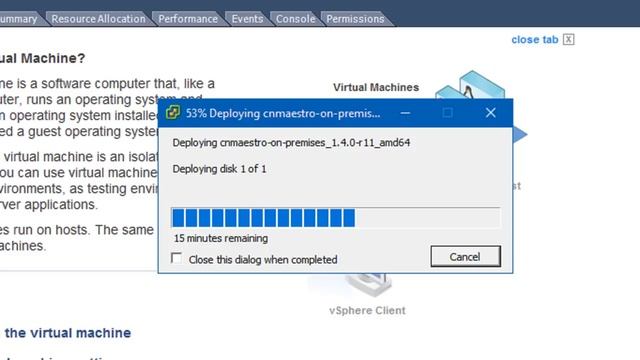640x360 pixels.
Task: Open the Performance tab
Action: click(188, 19)
